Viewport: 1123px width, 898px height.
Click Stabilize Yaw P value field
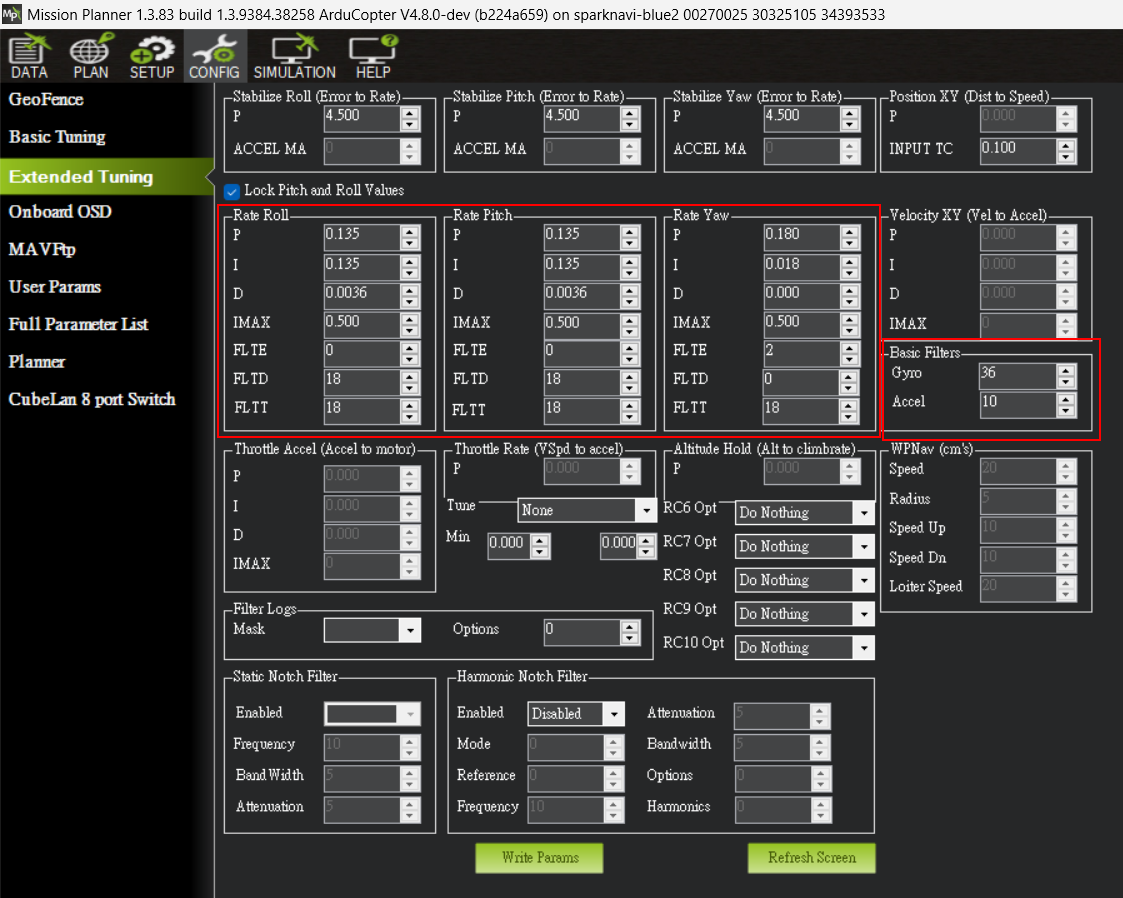click(x=801, y=118)
